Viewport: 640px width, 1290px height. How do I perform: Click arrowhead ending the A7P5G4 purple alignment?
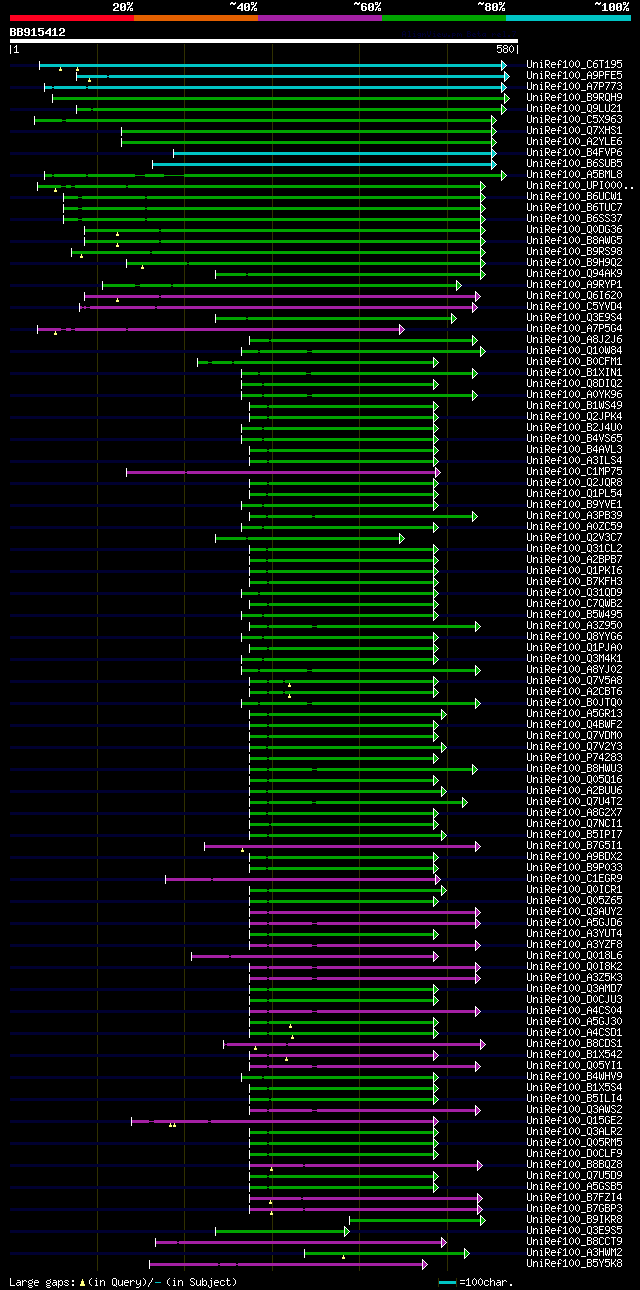401,328
